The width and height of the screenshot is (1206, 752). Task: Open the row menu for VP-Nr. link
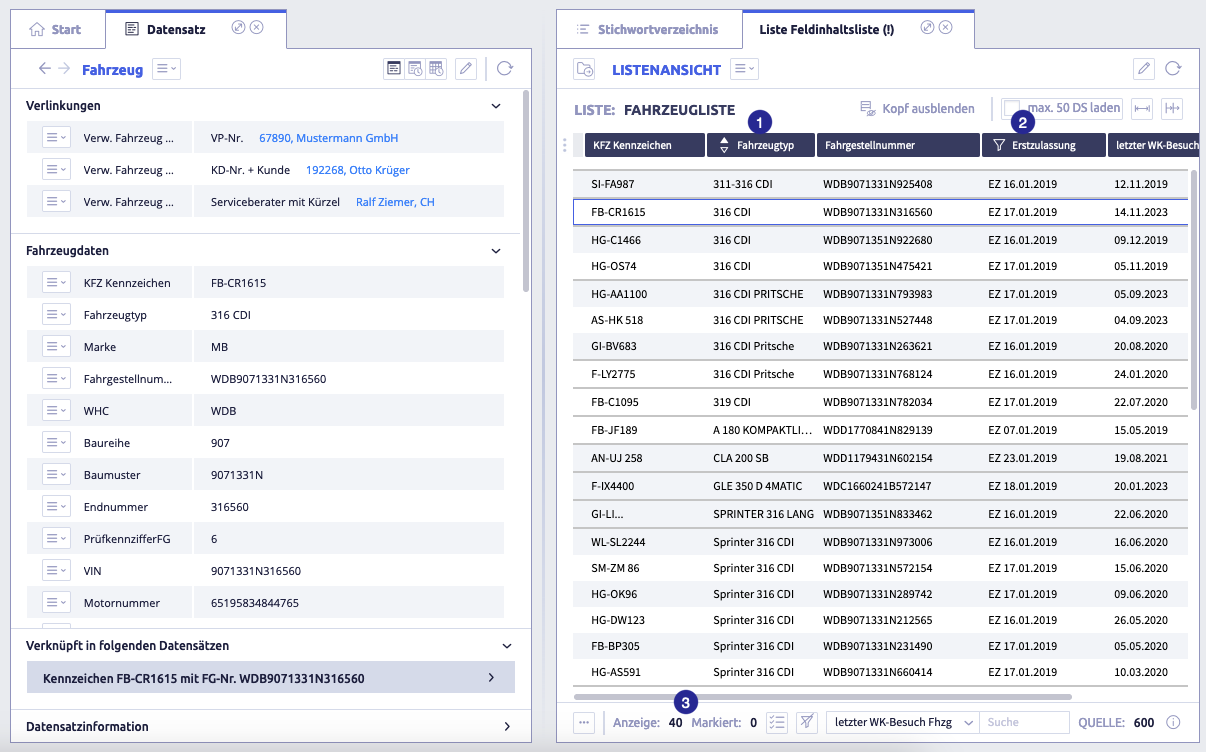click(56, 138)
